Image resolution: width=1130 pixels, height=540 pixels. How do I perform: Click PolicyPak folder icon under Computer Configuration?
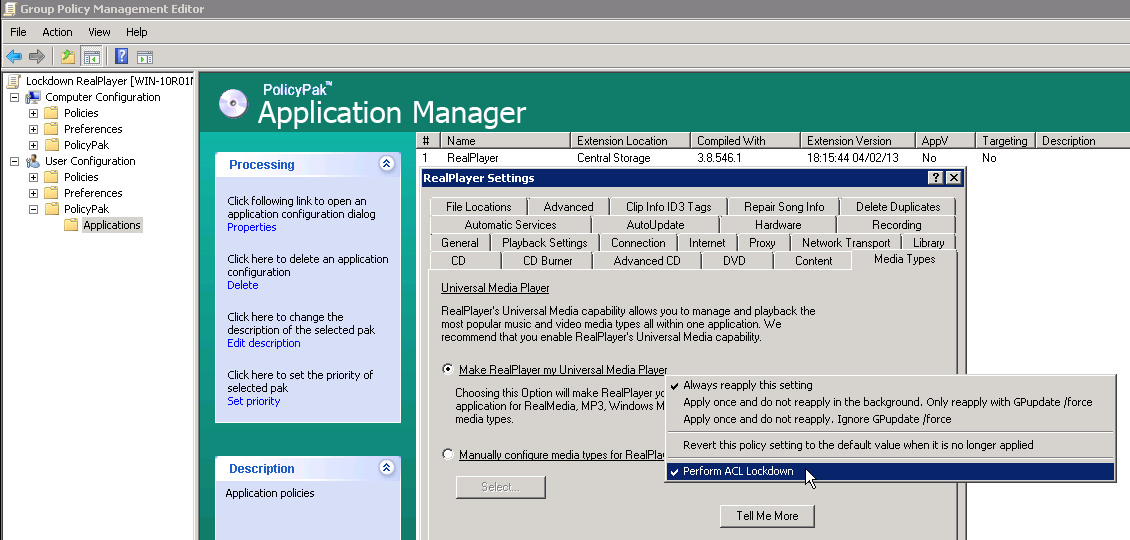[x=51, y=145]
